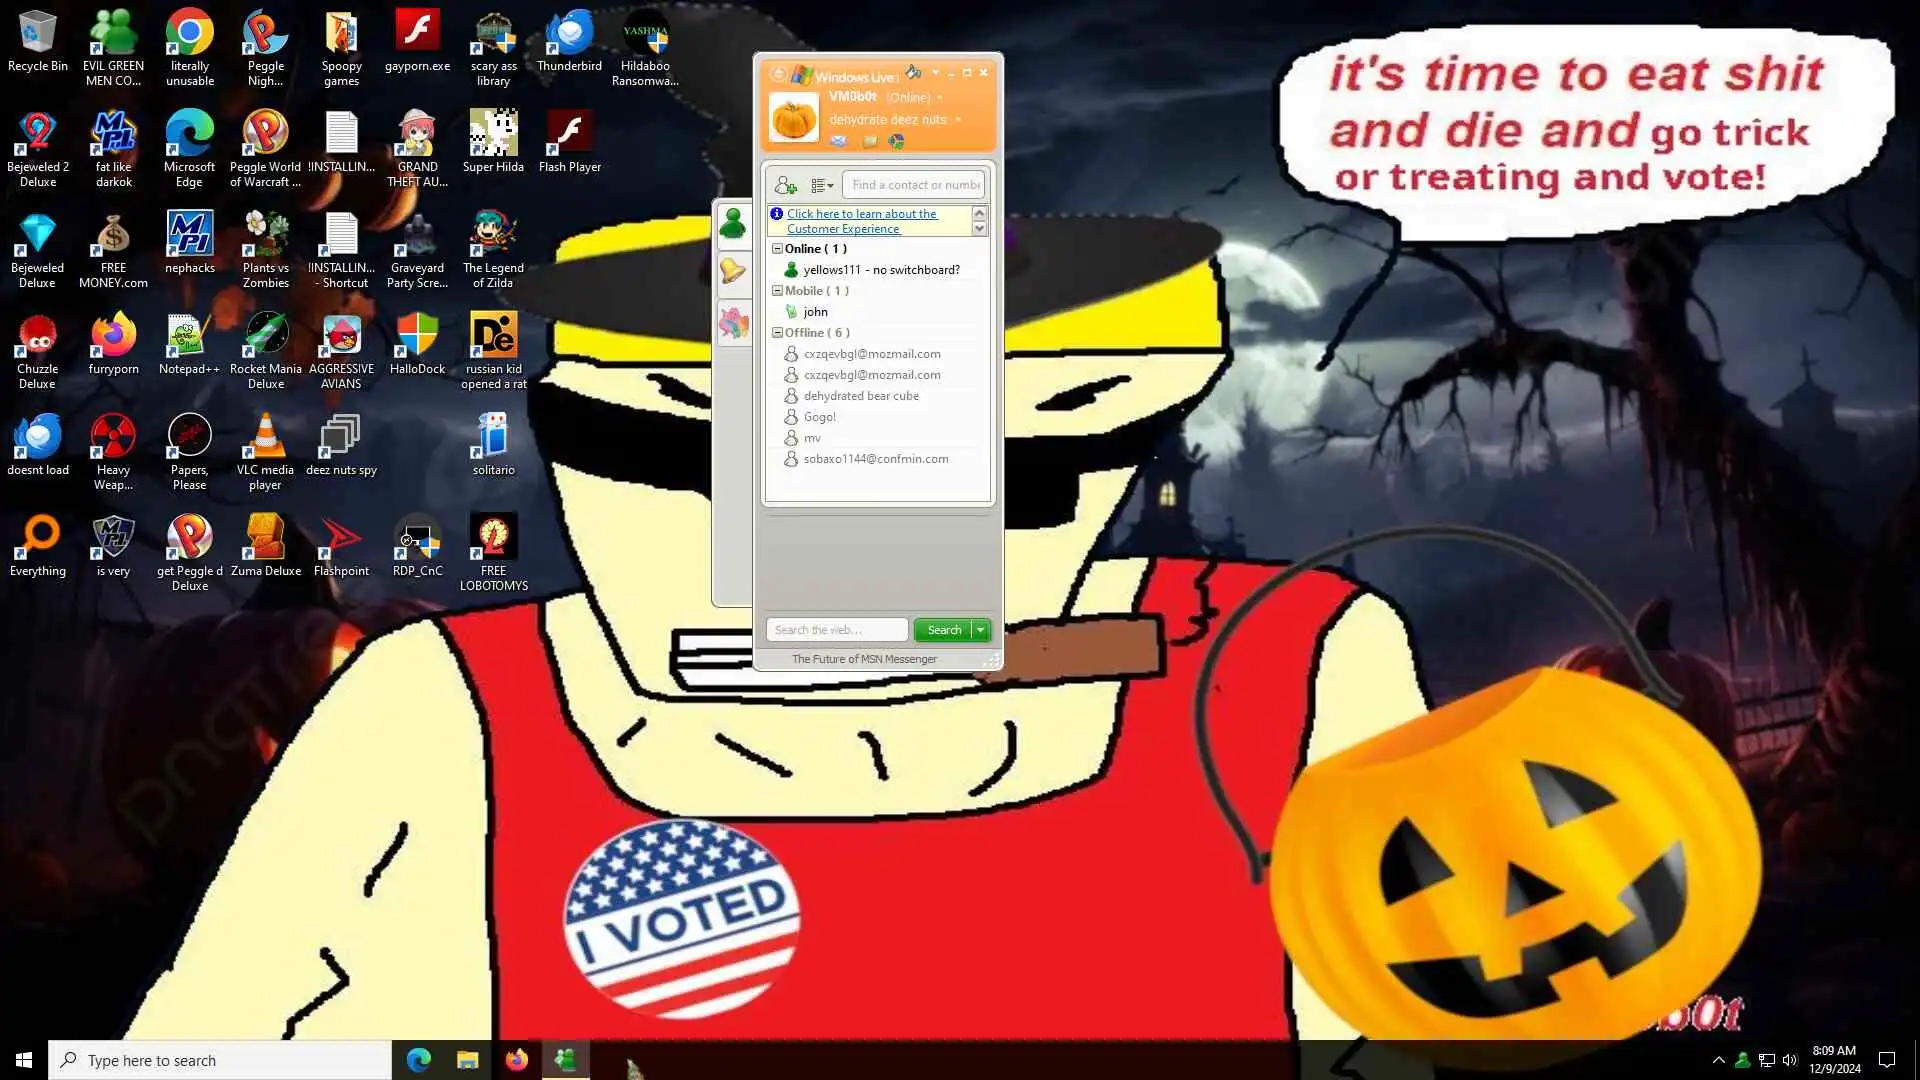Open the contact list view options dropdown
Viewport: 1920px width, 1080px height.
[x=822, y=185]
